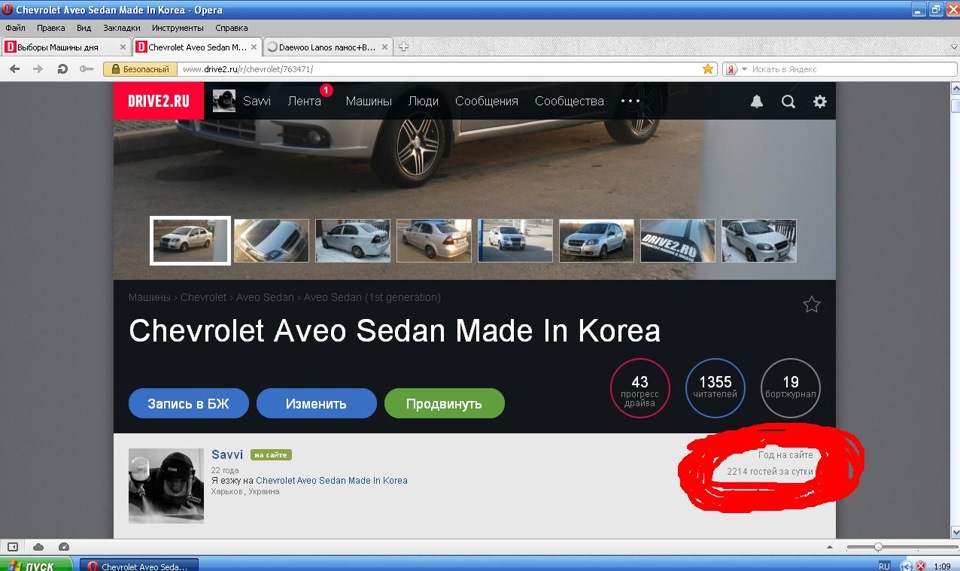Adjust the zoom slider in status bar
The image size is (960, 571).
pyautogui.click(x=878, y=547)
